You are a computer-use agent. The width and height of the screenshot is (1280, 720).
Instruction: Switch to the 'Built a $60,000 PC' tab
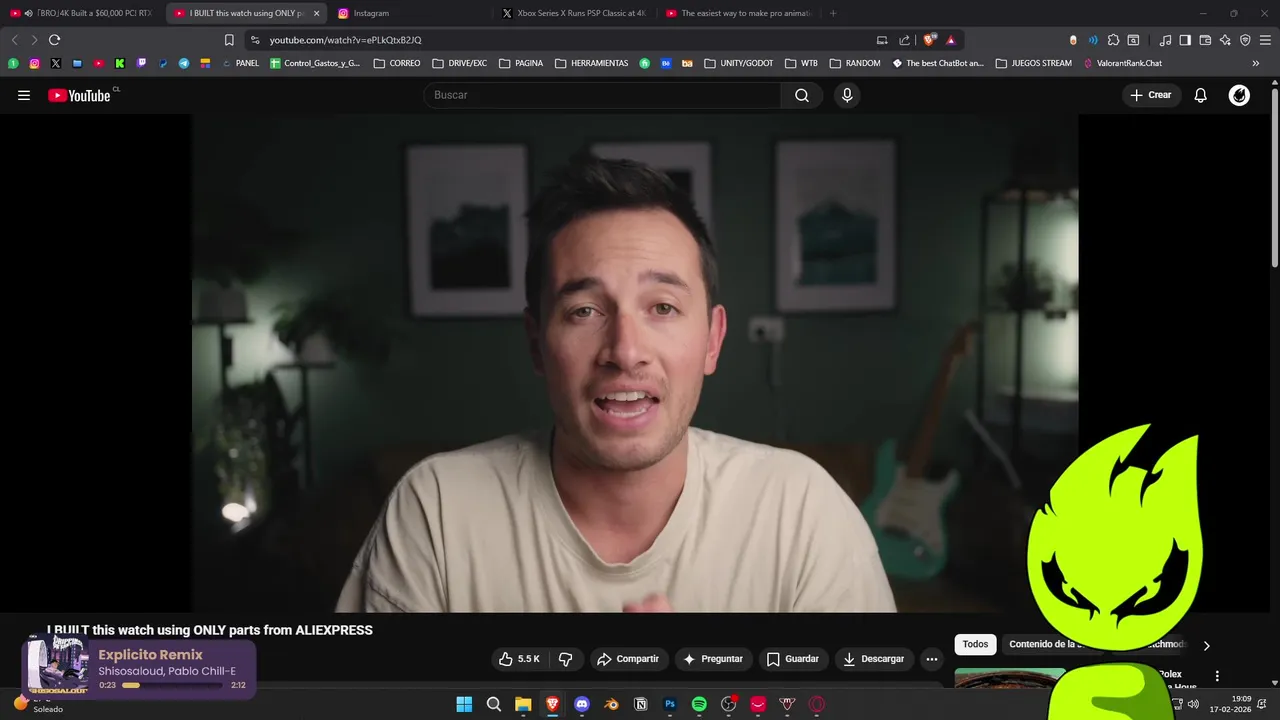[x=84, y=13]
